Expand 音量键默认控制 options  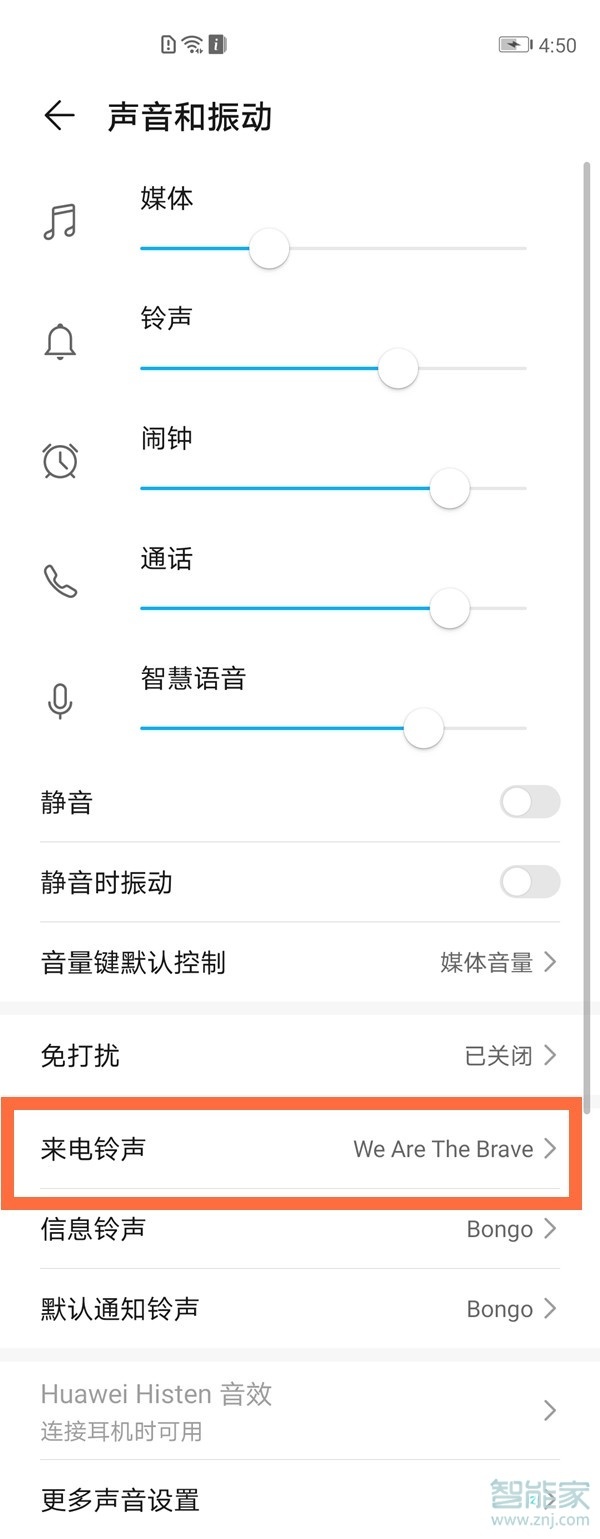[x=300, y=963]
